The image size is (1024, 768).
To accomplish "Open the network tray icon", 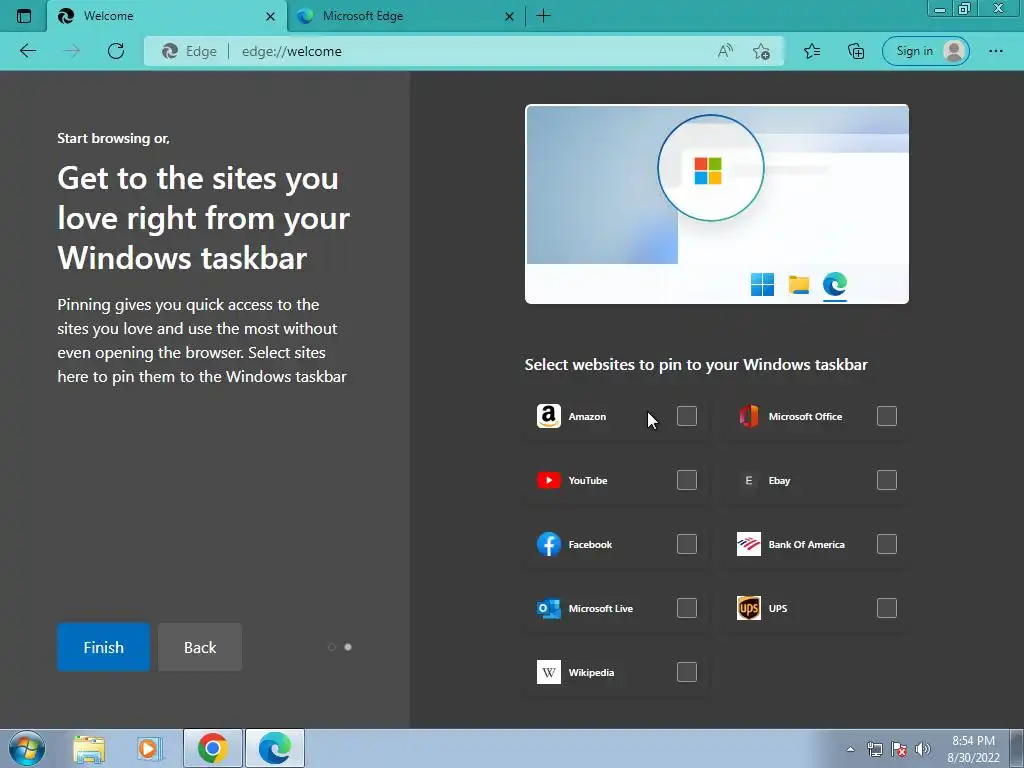I will pos(874,749).
